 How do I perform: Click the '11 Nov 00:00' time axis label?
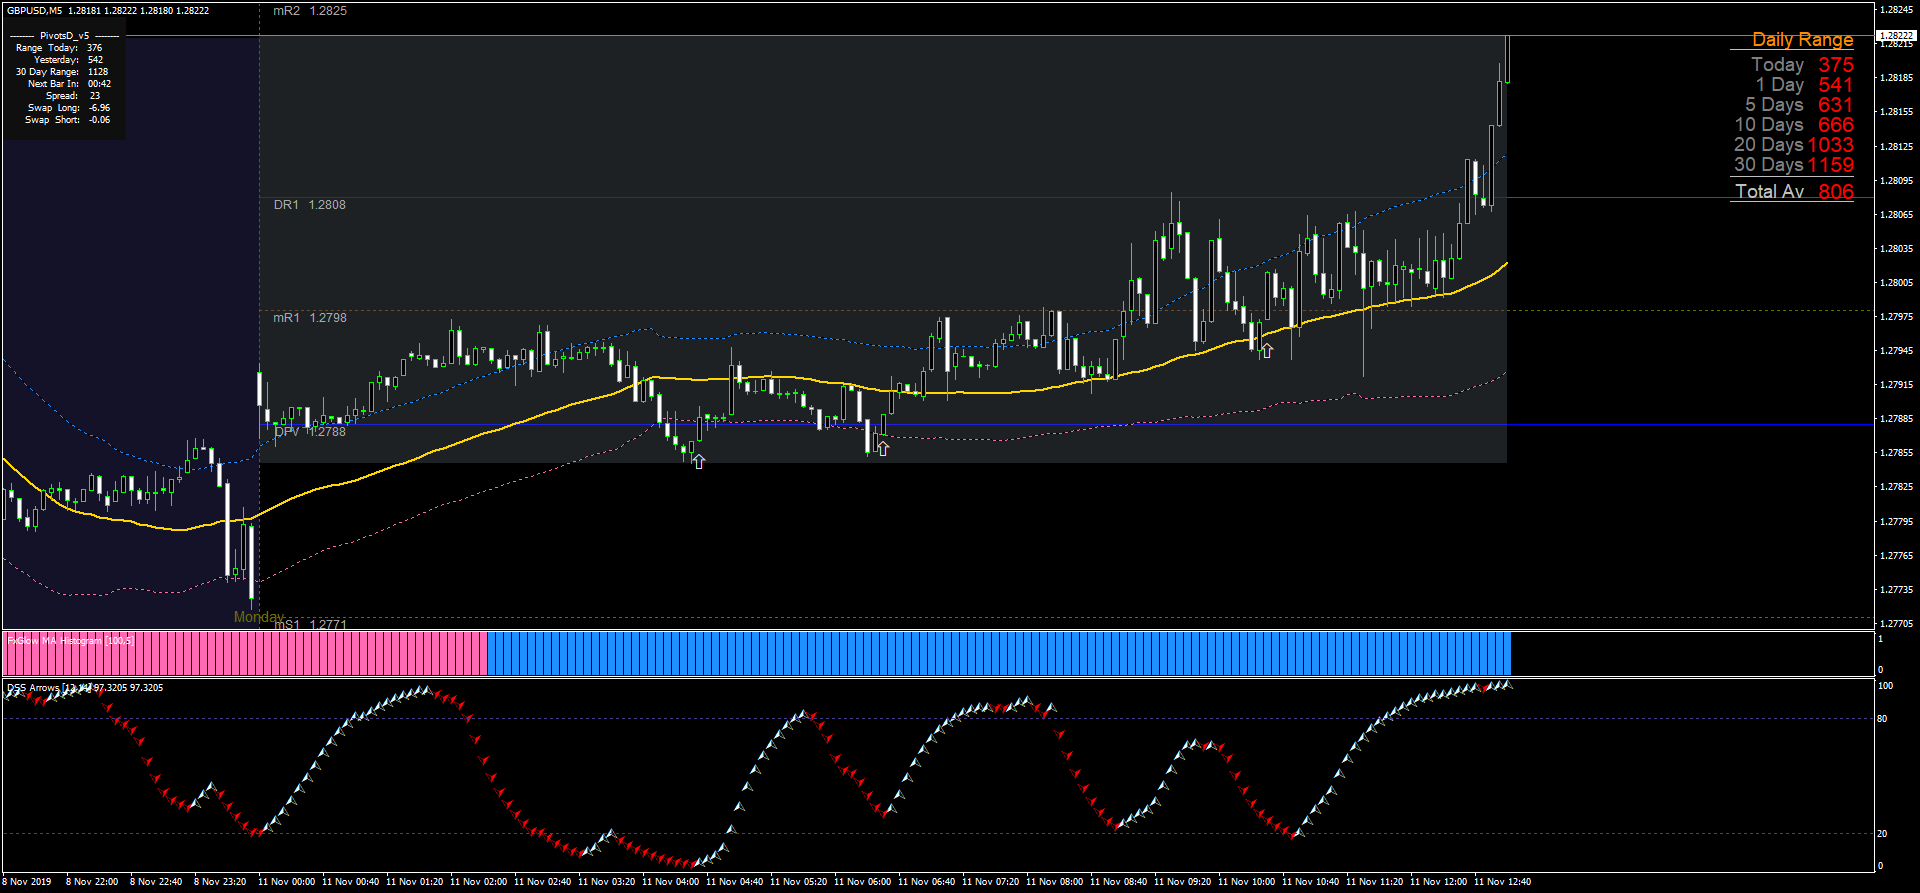point(286,882)
